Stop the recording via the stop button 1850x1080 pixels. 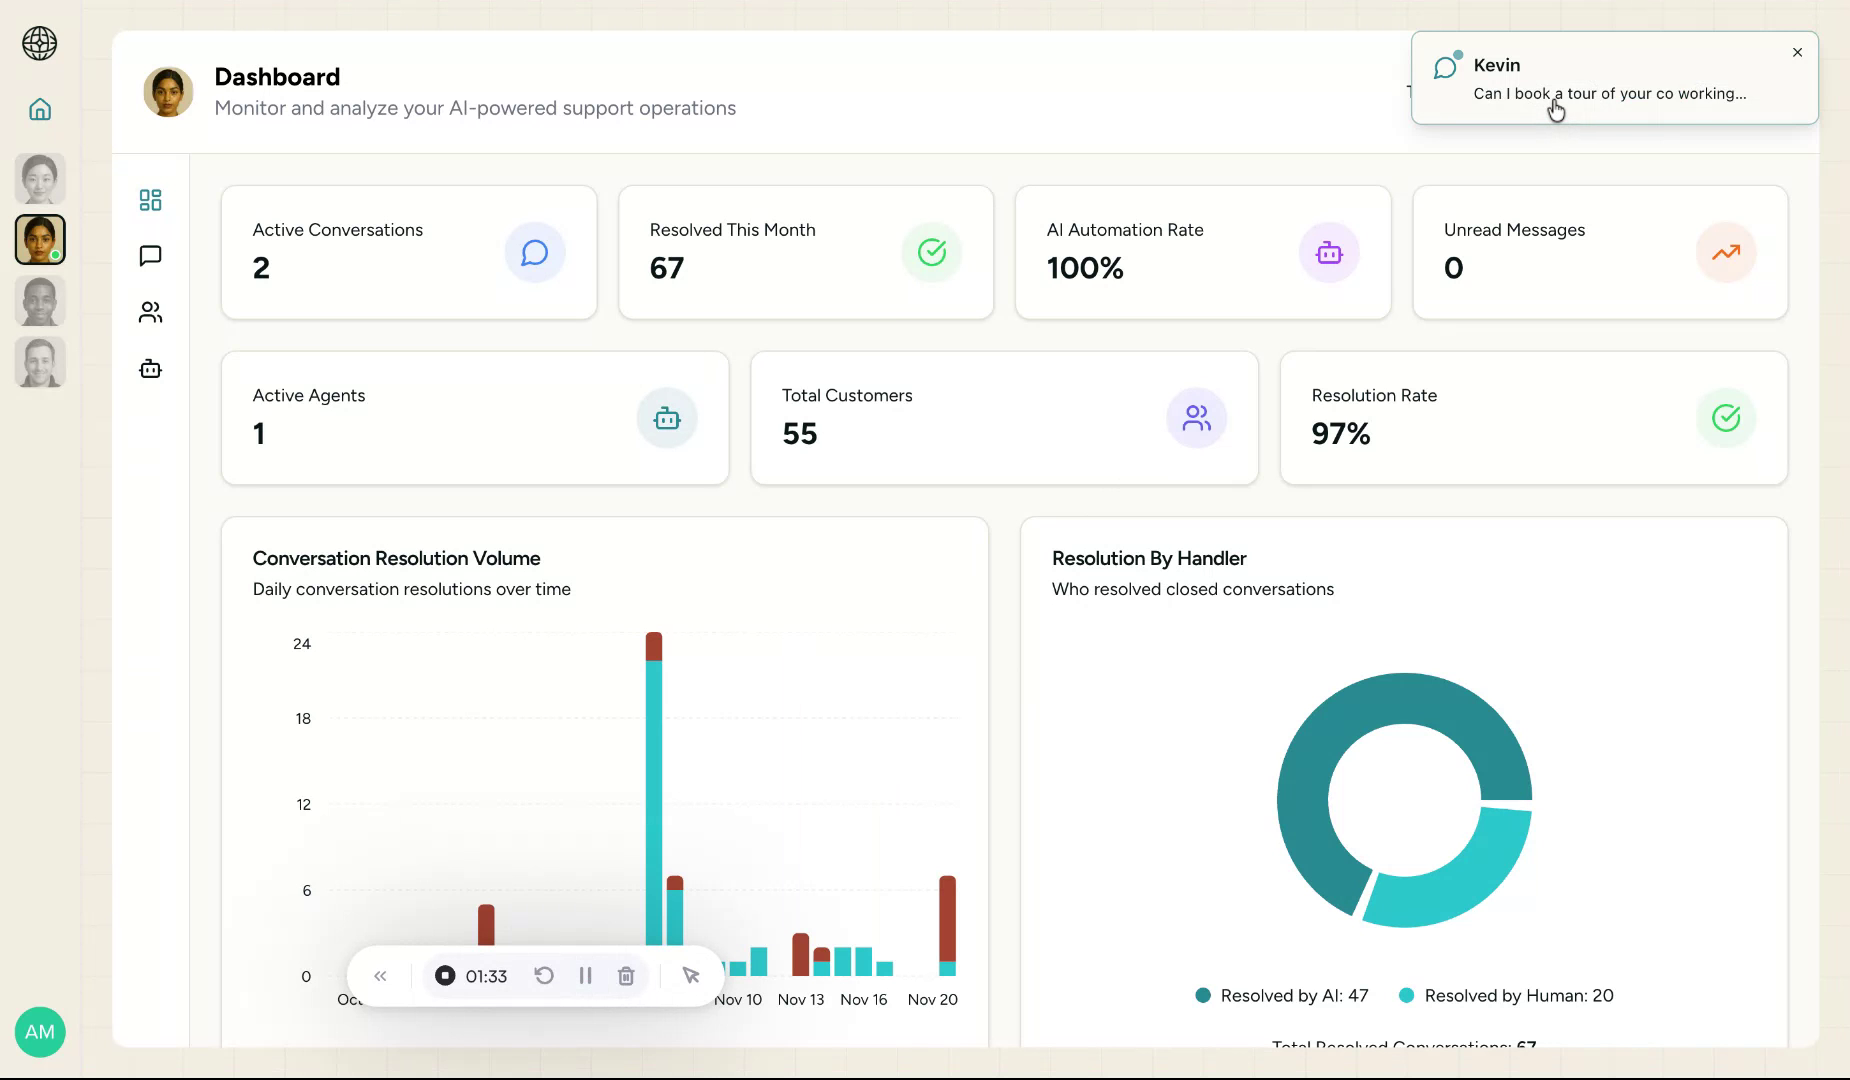445,975
